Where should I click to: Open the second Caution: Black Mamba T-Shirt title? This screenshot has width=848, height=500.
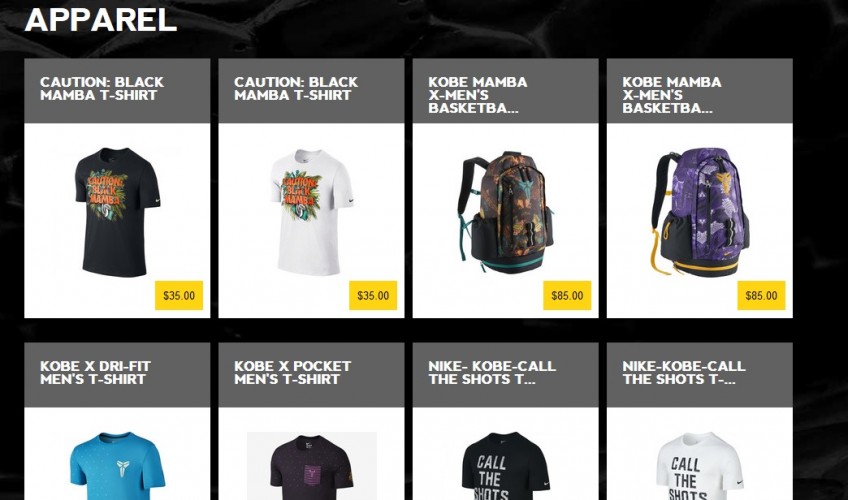pos(296,89)
